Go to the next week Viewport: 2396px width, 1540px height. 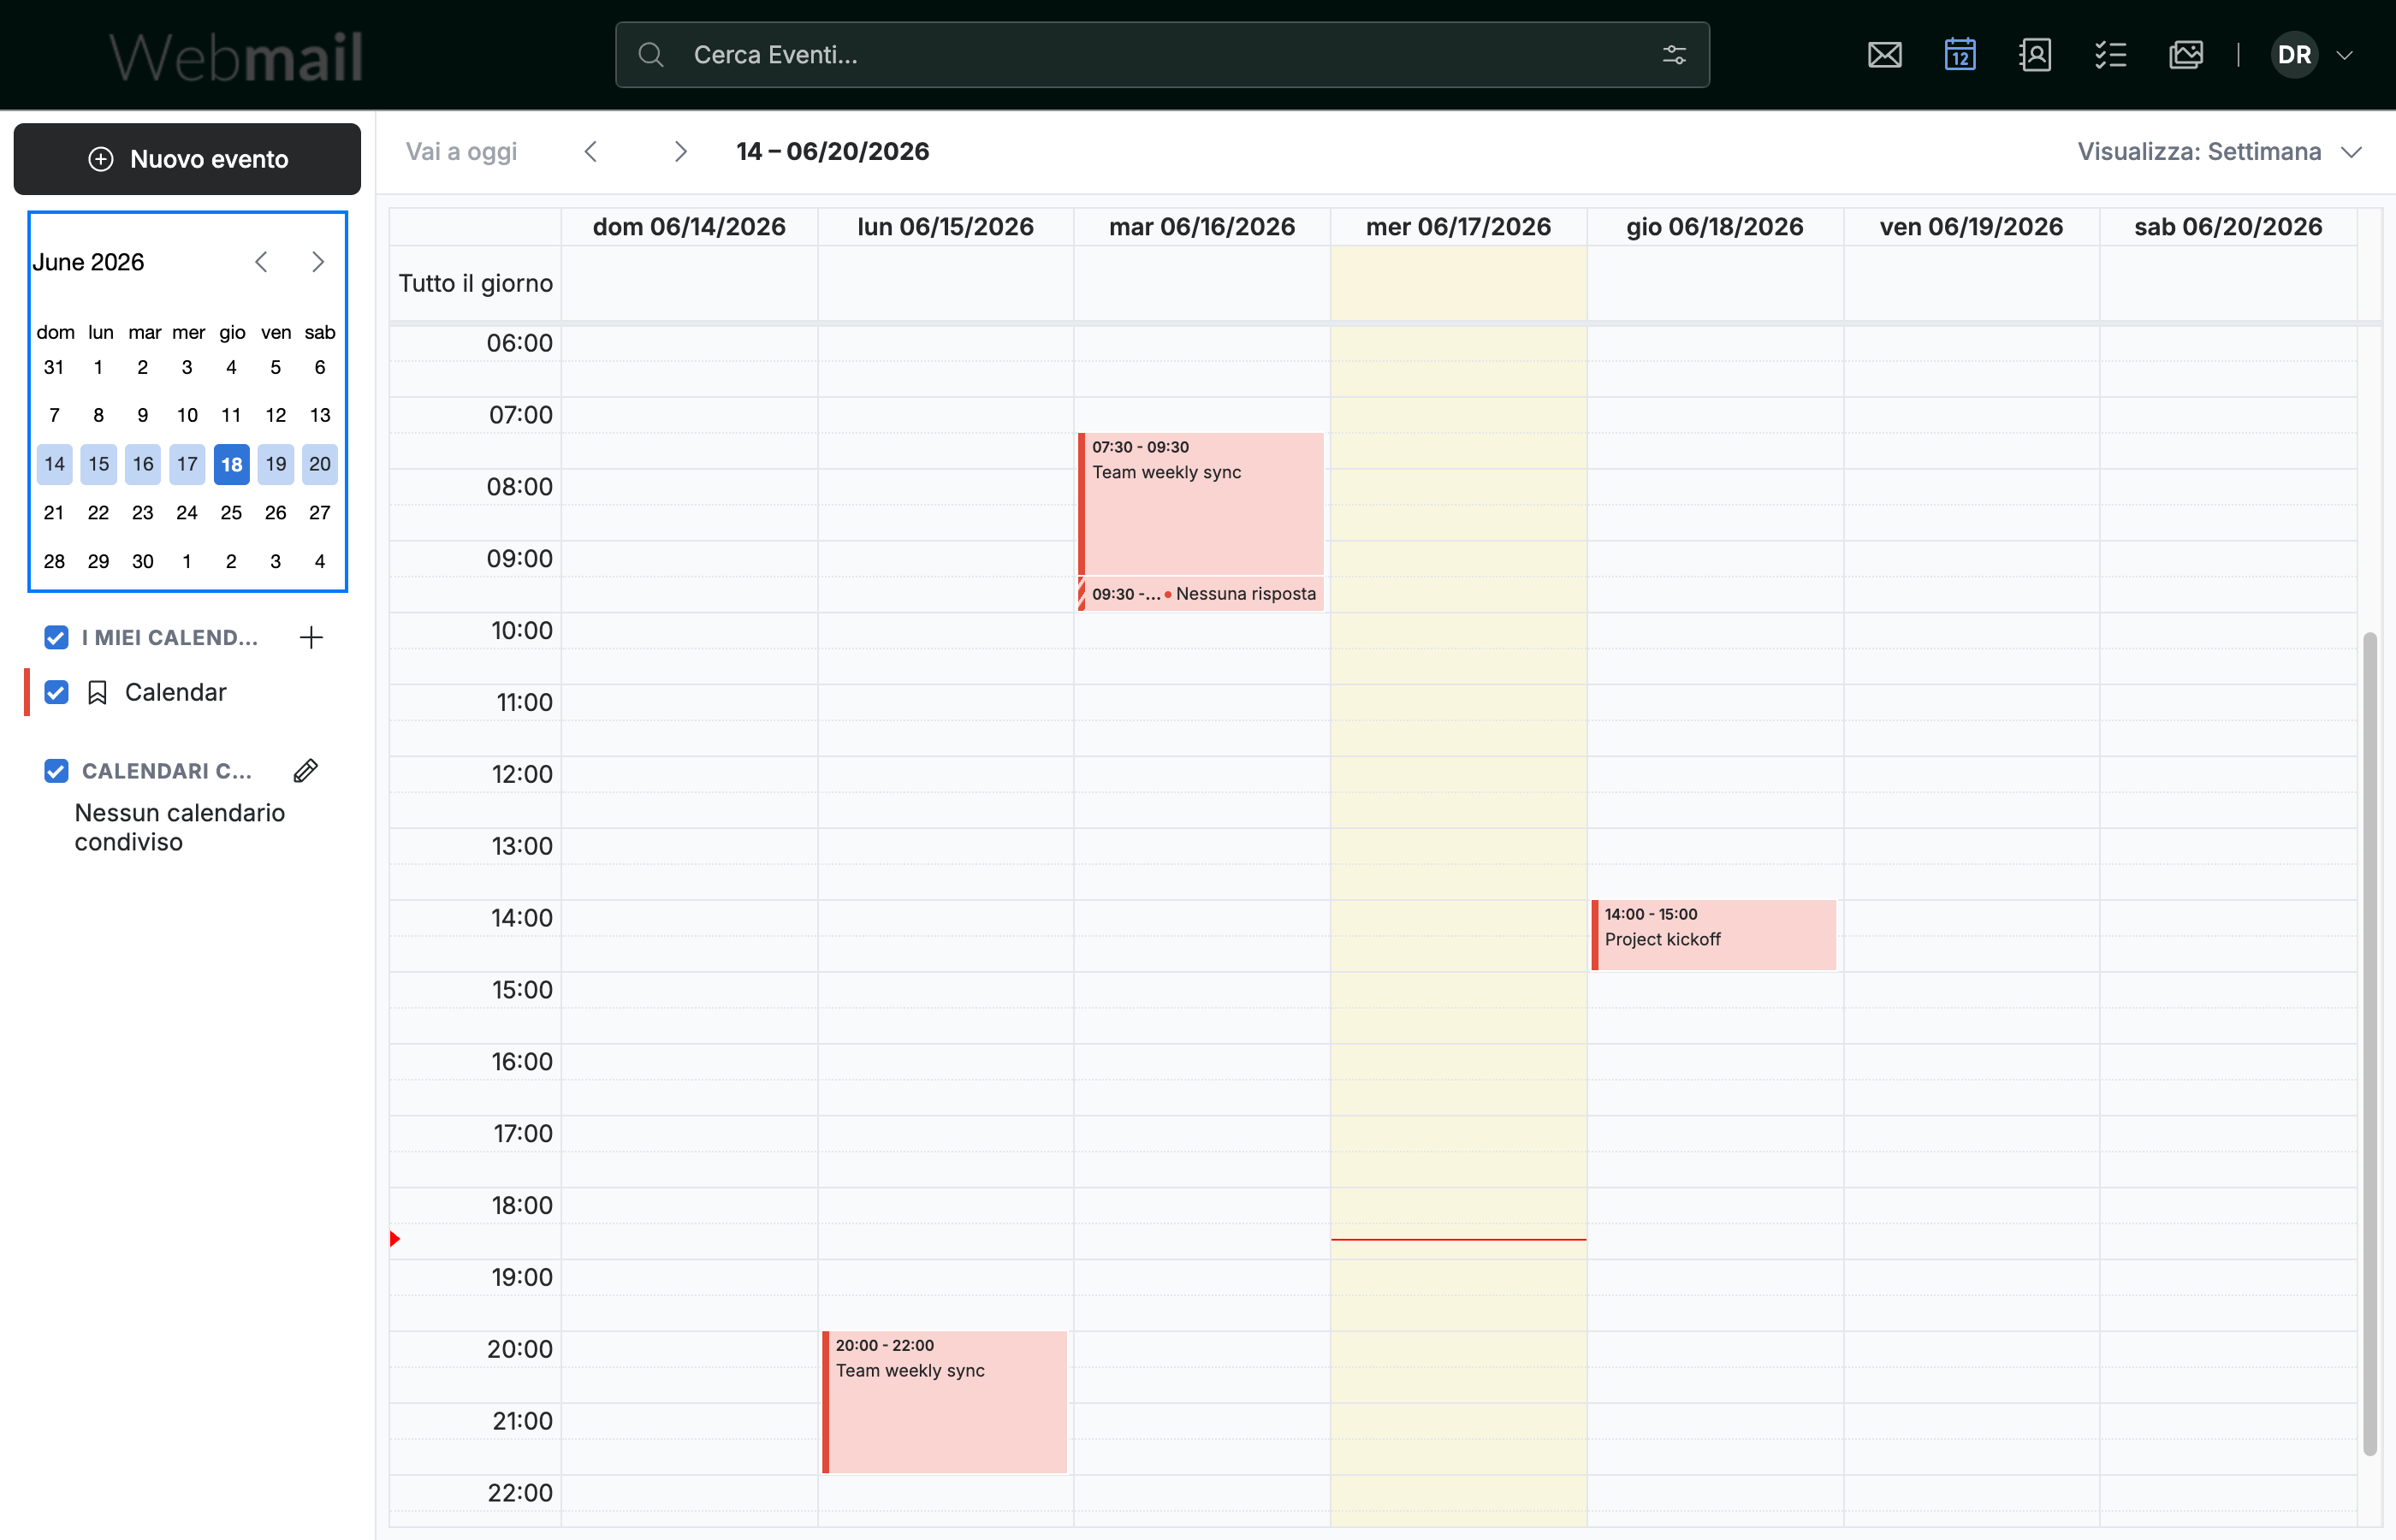point(680,151)
